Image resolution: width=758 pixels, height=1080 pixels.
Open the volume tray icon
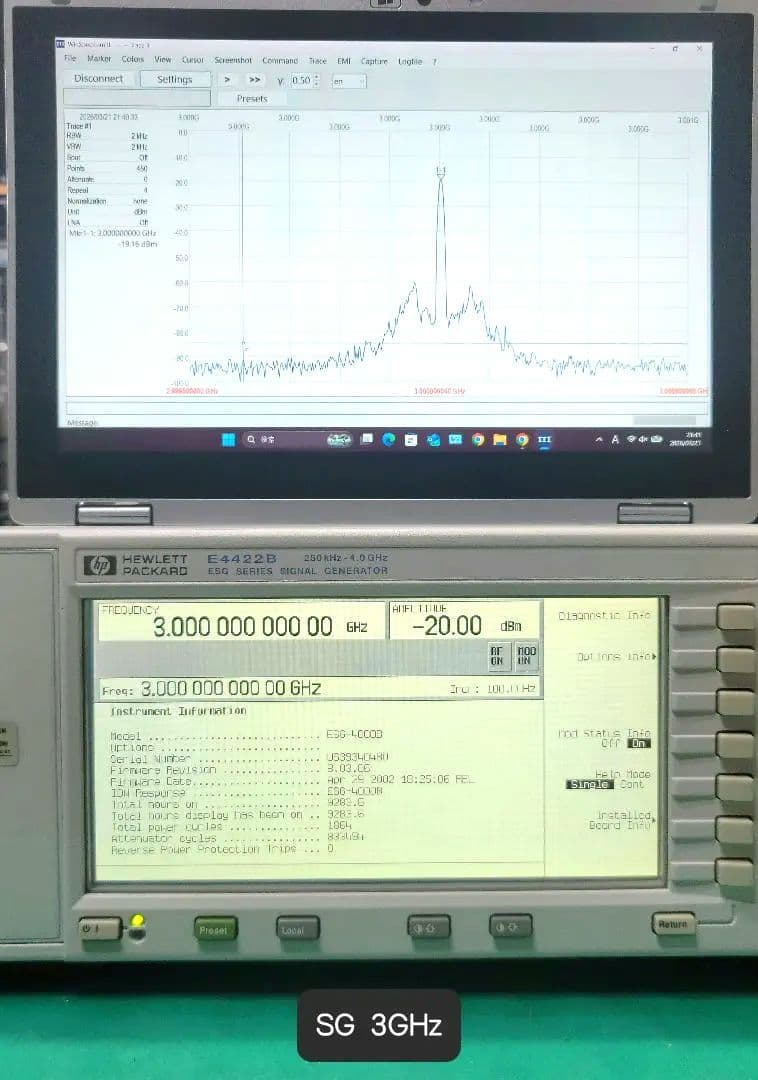coord(643,439)
